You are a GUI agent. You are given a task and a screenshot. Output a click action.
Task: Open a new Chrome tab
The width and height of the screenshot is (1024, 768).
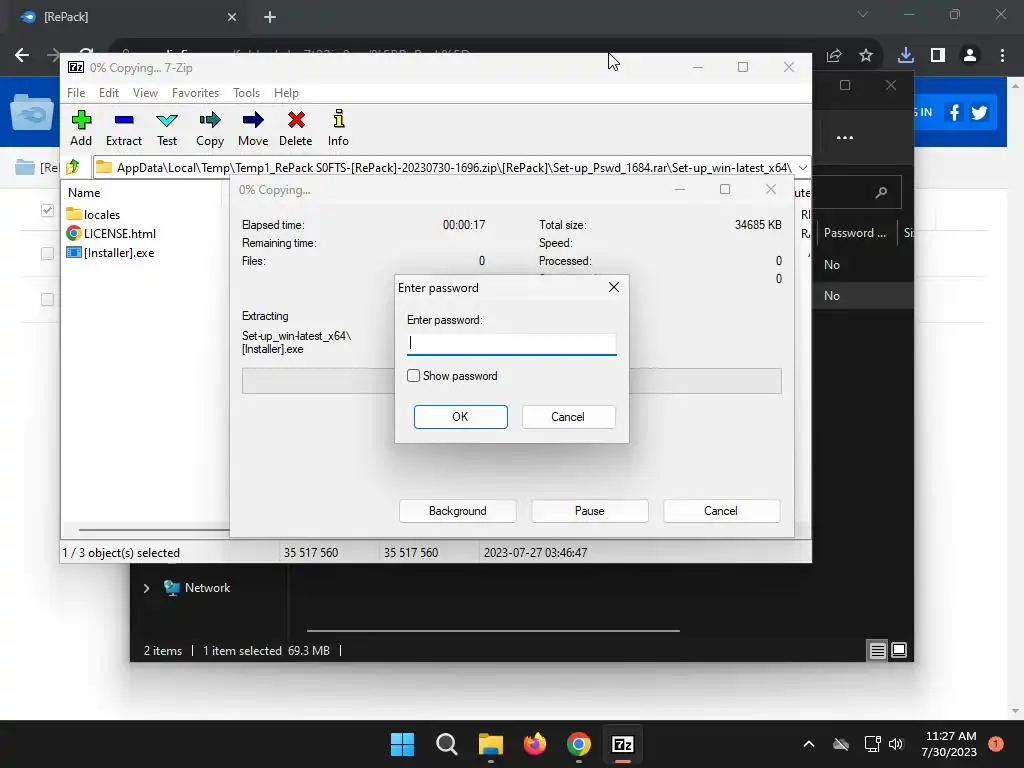(x=270, y=17)
